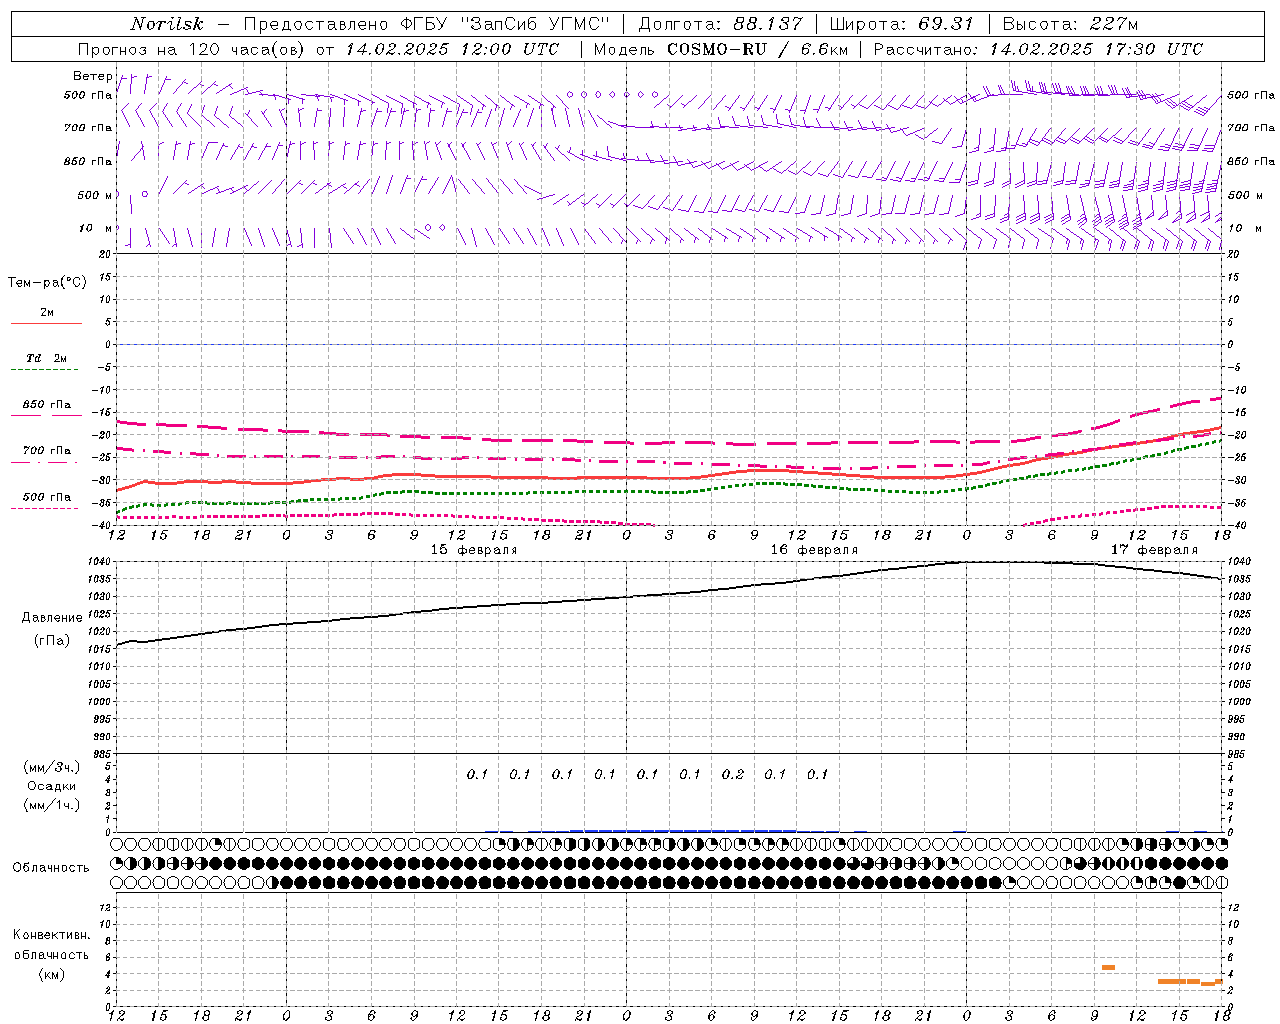Click the 'Norilsk' station name in header
The width and height of the screenshot is (1280, 1024).
coord(167,24)
